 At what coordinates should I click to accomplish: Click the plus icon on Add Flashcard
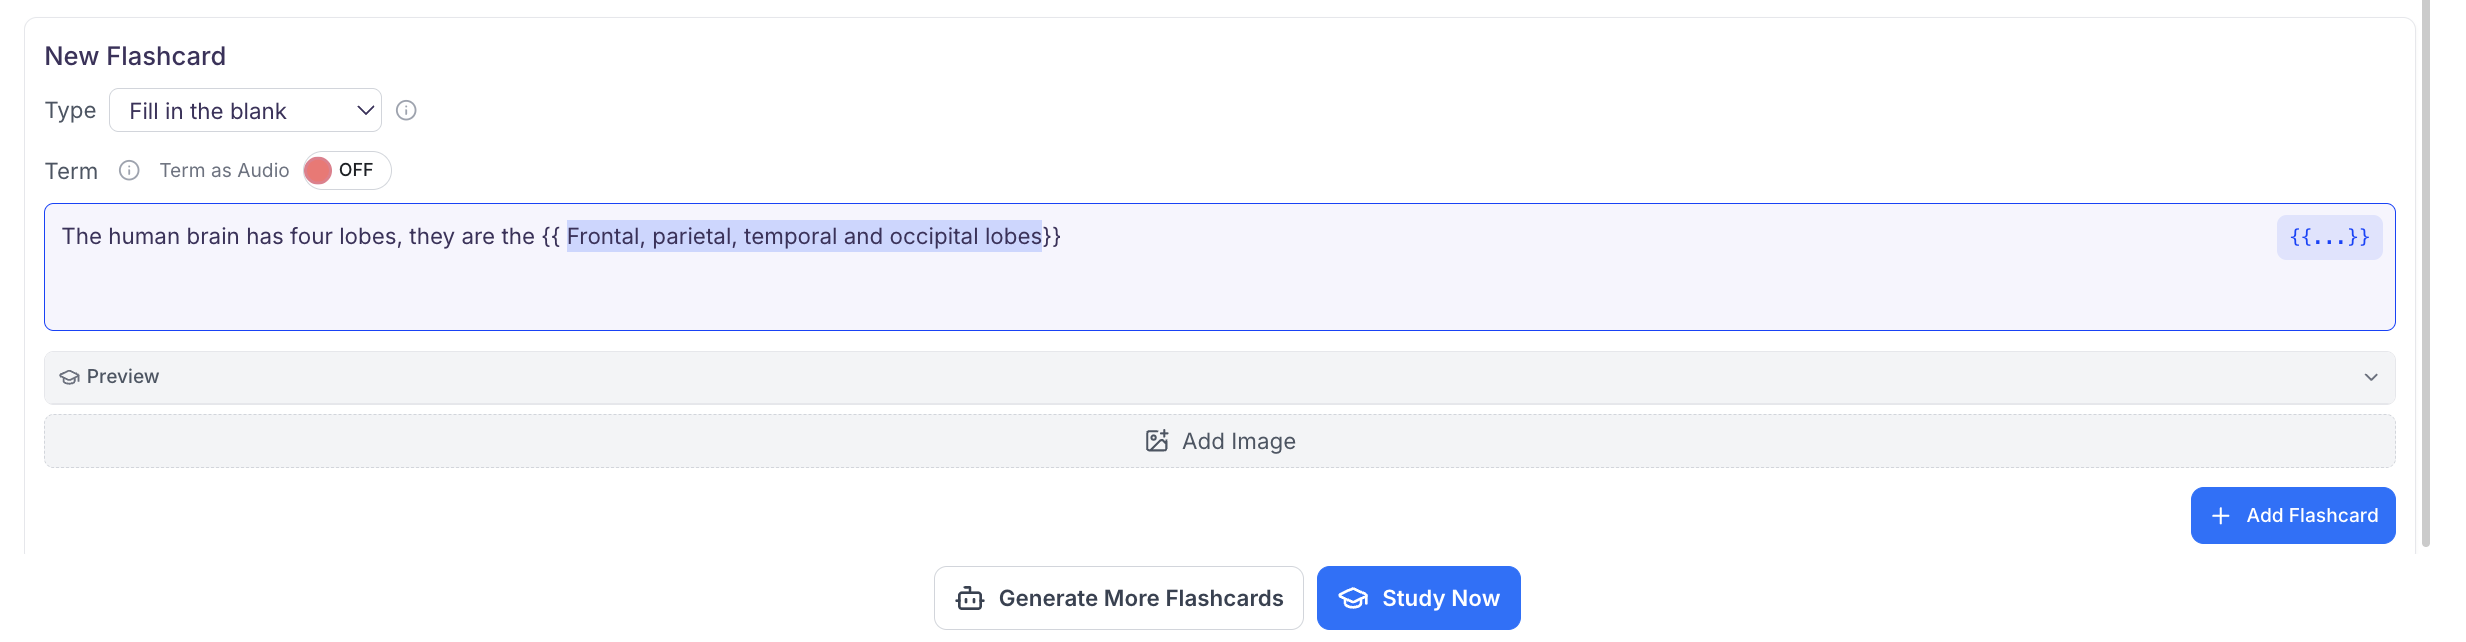2221,515
